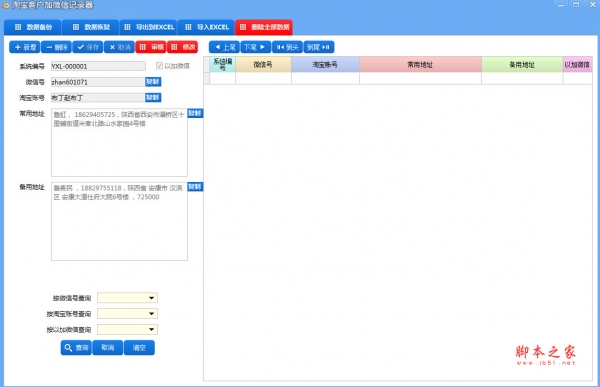Go to previous record 上笔
Viewport: 600px width, 387px height.
[x=225, y=47]
